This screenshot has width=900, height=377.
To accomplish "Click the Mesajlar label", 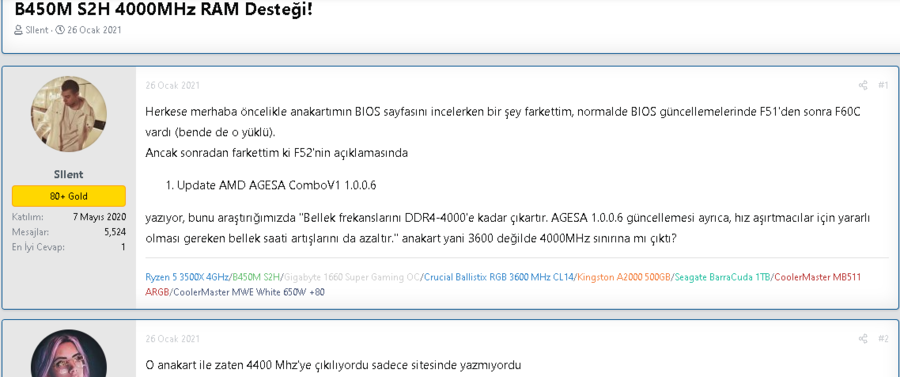I will [30, 232].
